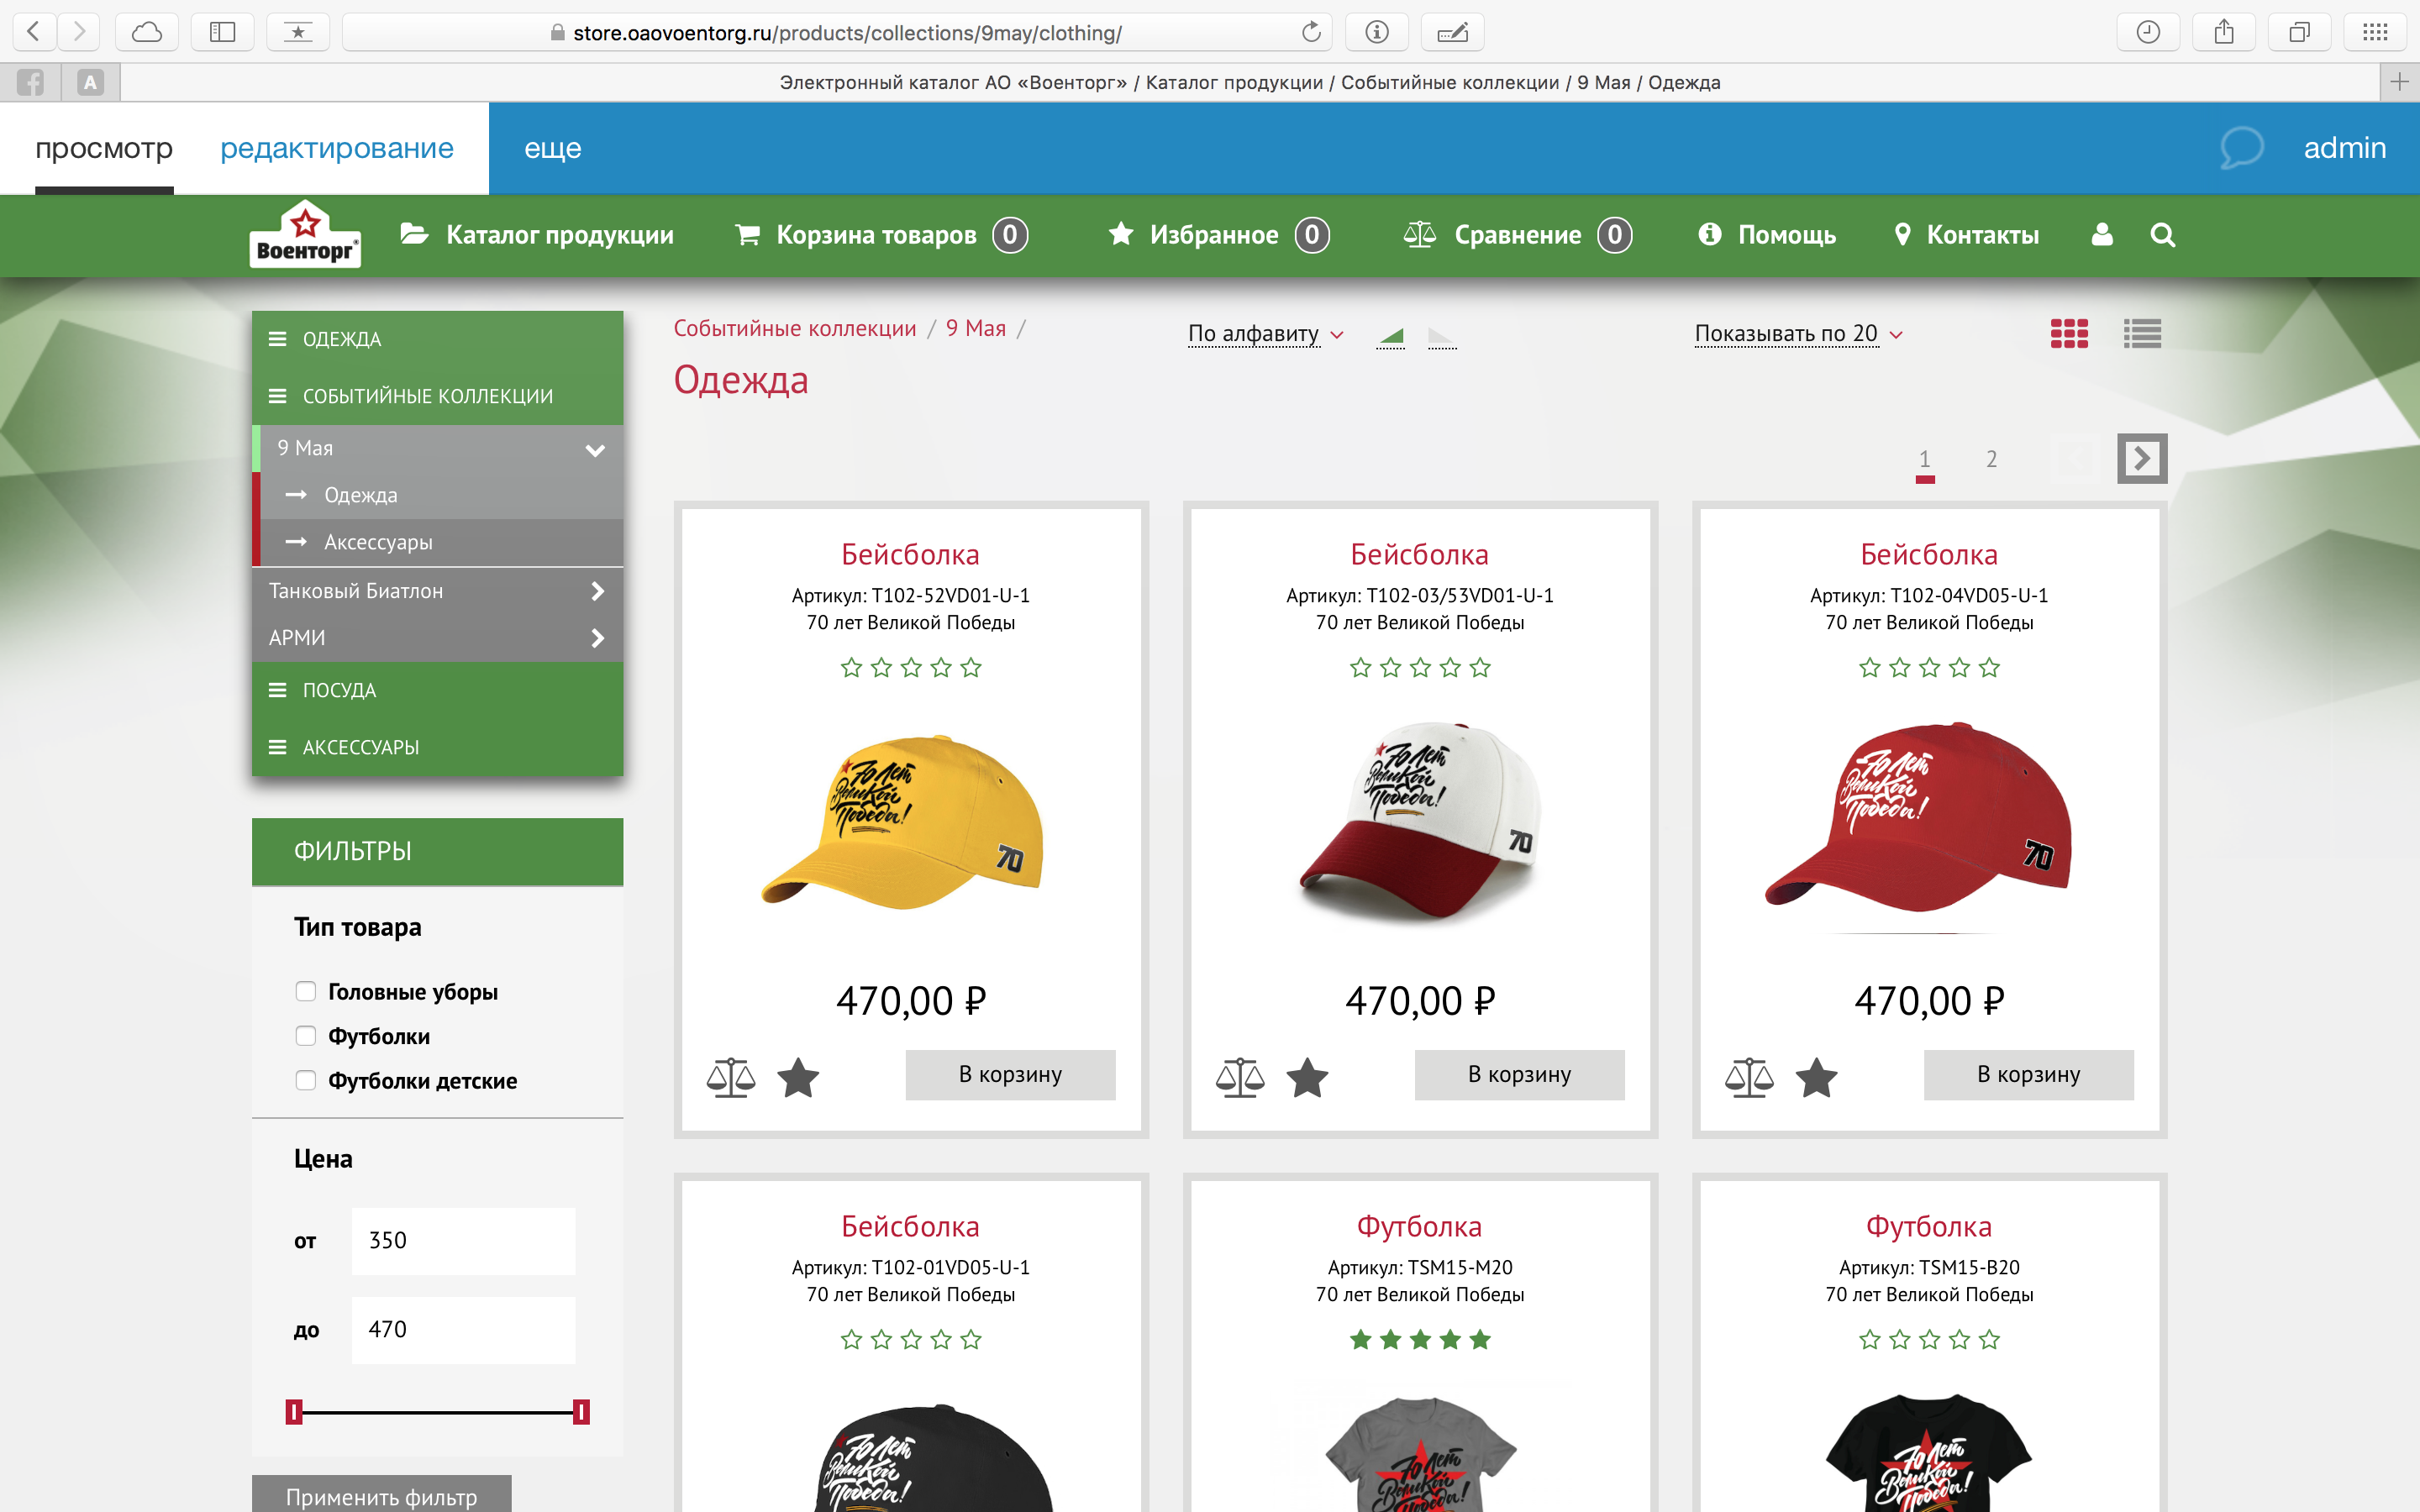Check the Футболки filter

(306, 1036)
